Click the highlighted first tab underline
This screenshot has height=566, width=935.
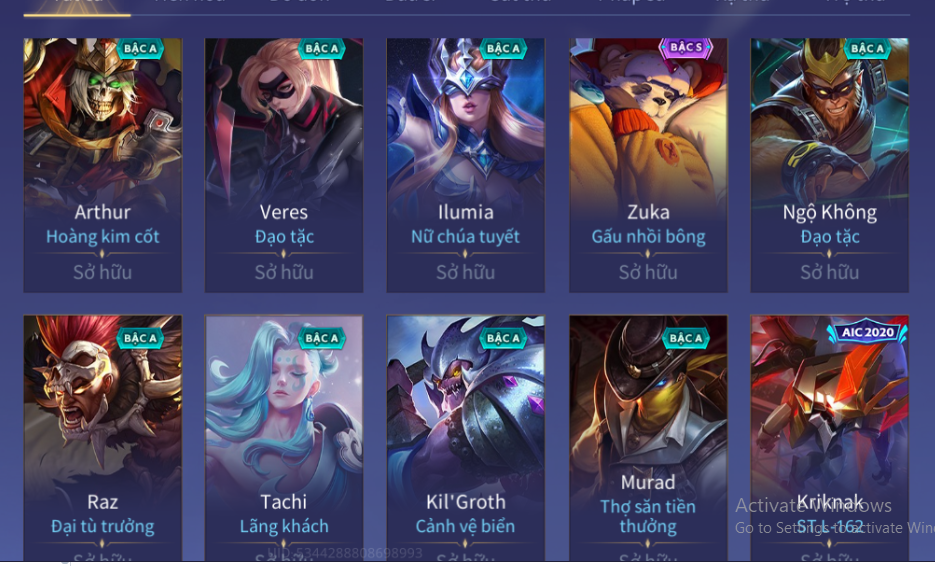(x=77, y=15)
